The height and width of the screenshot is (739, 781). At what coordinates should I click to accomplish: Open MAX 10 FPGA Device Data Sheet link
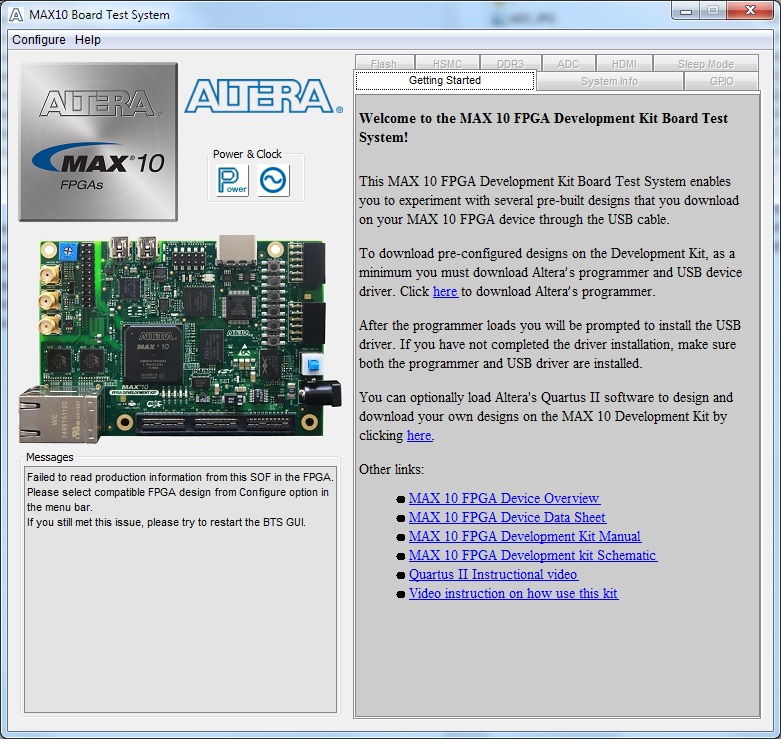pos(508,517)
